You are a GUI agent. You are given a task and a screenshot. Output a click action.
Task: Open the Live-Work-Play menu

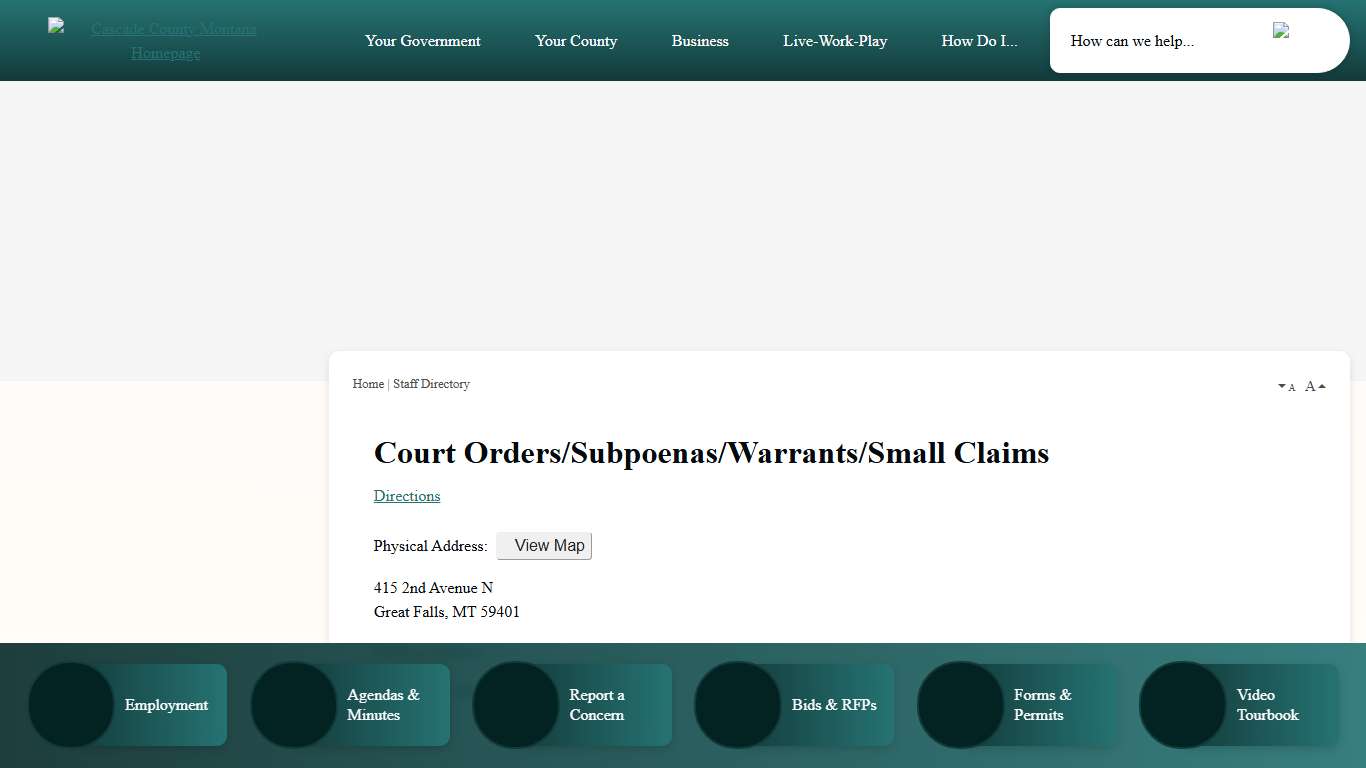(834, 41)
